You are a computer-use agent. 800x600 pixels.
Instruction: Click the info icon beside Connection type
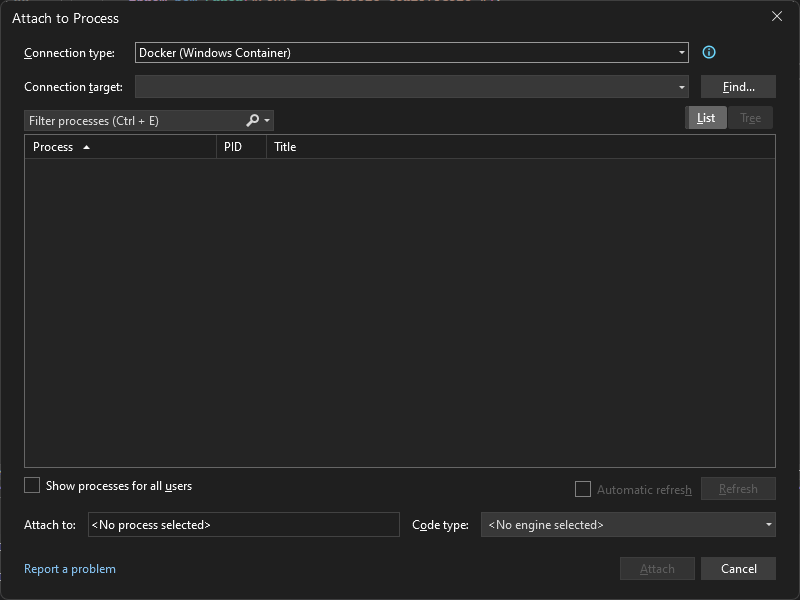click(x=709, y=52)
